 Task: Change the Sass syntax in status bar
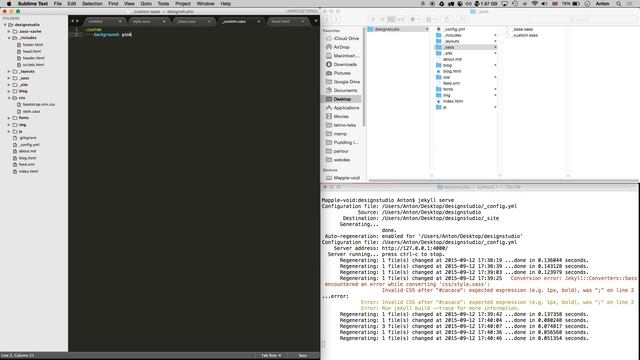click(302, 356)
